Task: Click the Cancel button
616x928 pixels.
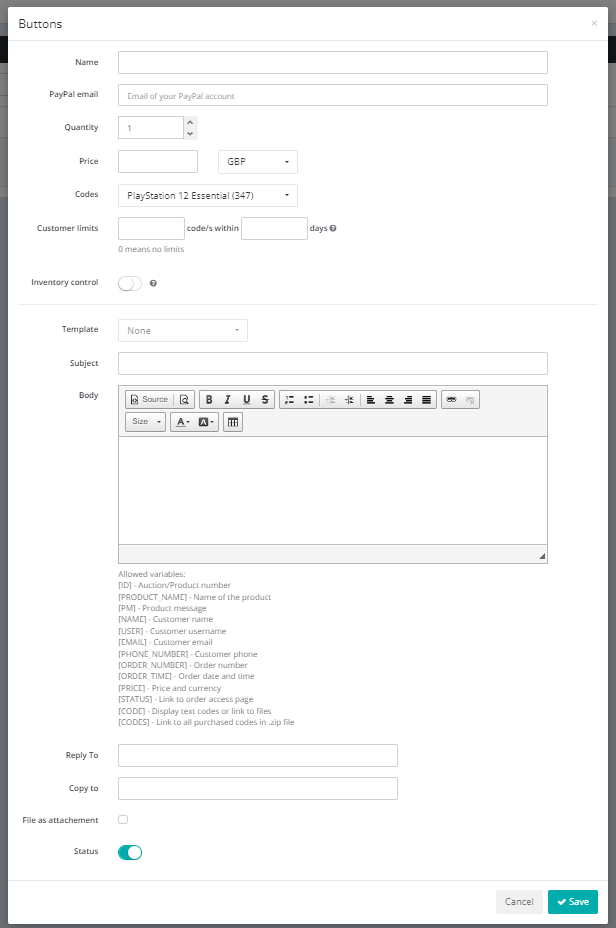Action: [519, 902]
